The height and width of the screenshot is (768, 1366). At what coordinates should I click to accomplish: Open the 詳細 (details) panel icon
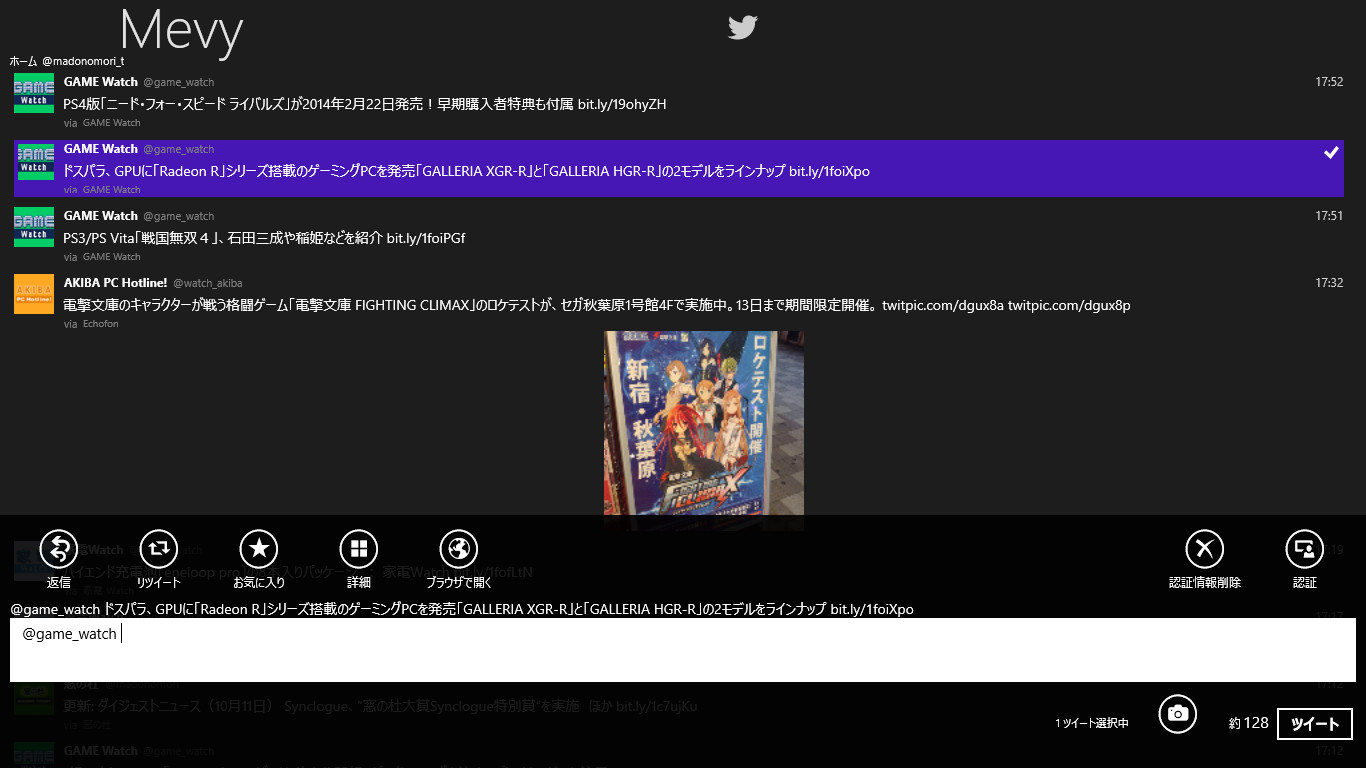coord(358,548)
